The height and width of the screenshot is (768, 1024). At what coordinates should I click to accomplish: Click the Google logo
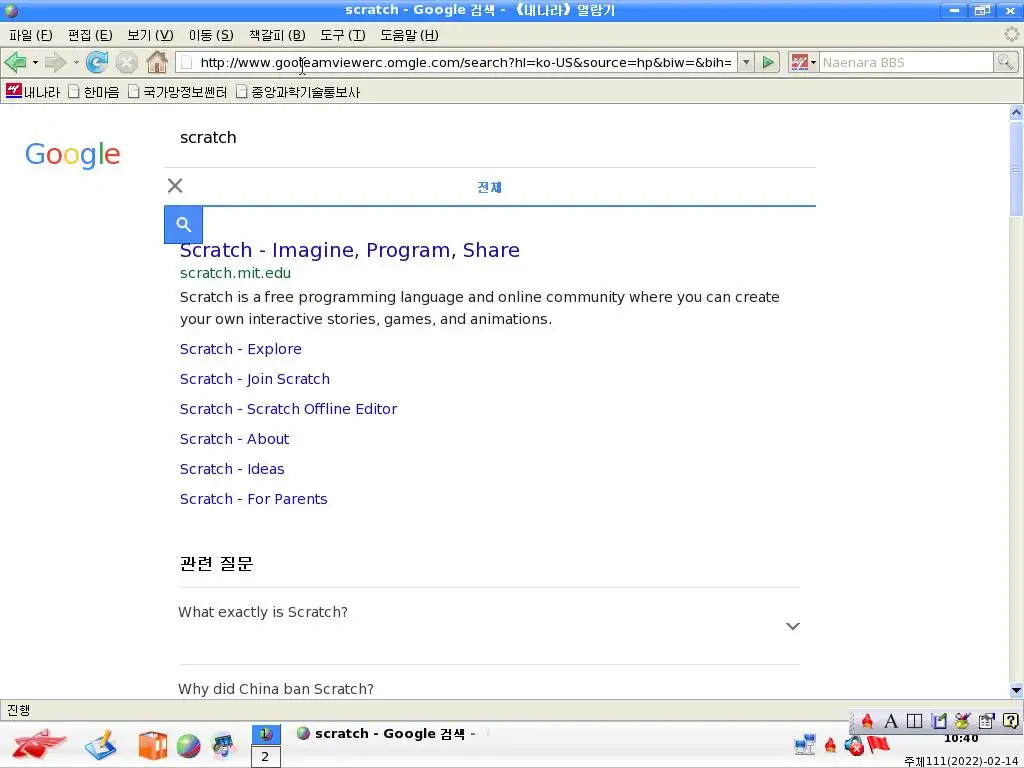coord(72,155)
